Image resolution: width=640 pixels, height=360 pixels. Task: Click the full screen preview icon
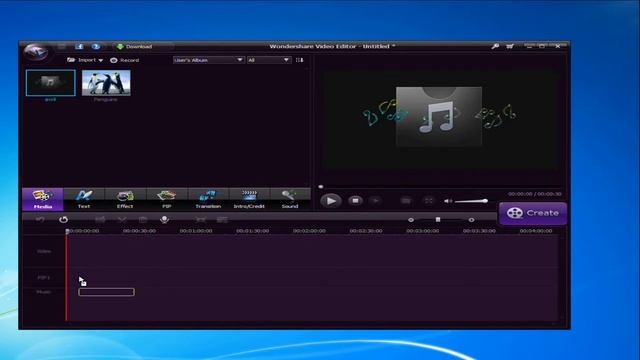(x=429, y=200)
